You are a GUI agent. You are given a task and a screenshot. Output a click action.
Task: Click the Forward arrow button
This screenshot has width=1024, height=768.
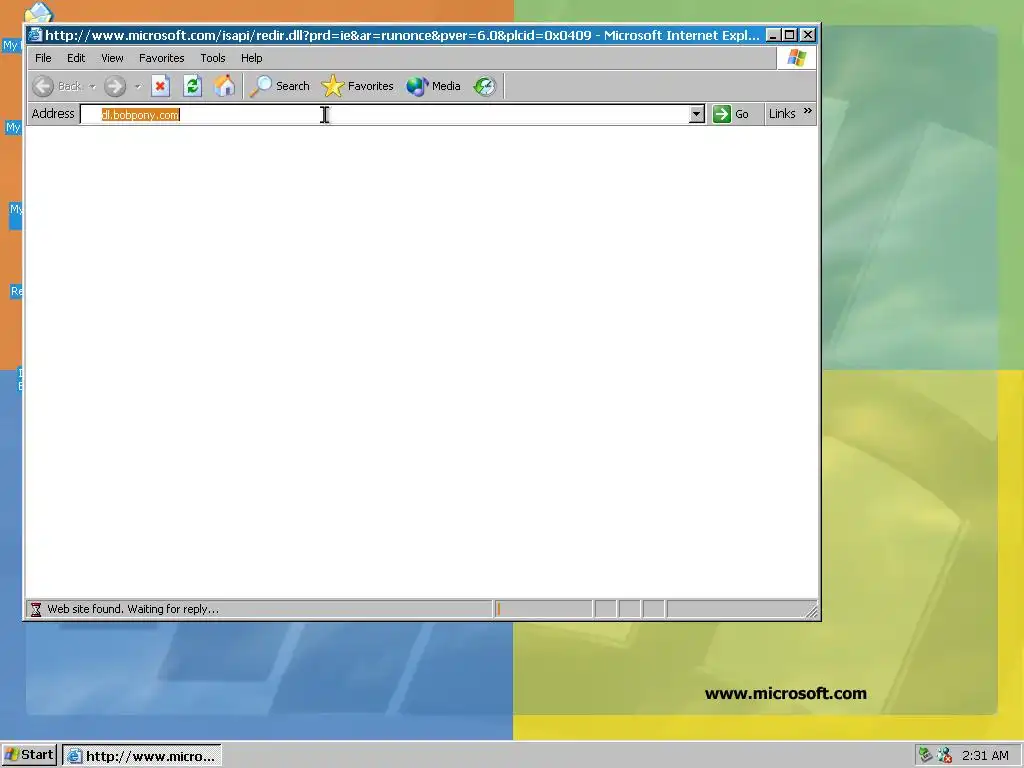[x=115, y=86]
